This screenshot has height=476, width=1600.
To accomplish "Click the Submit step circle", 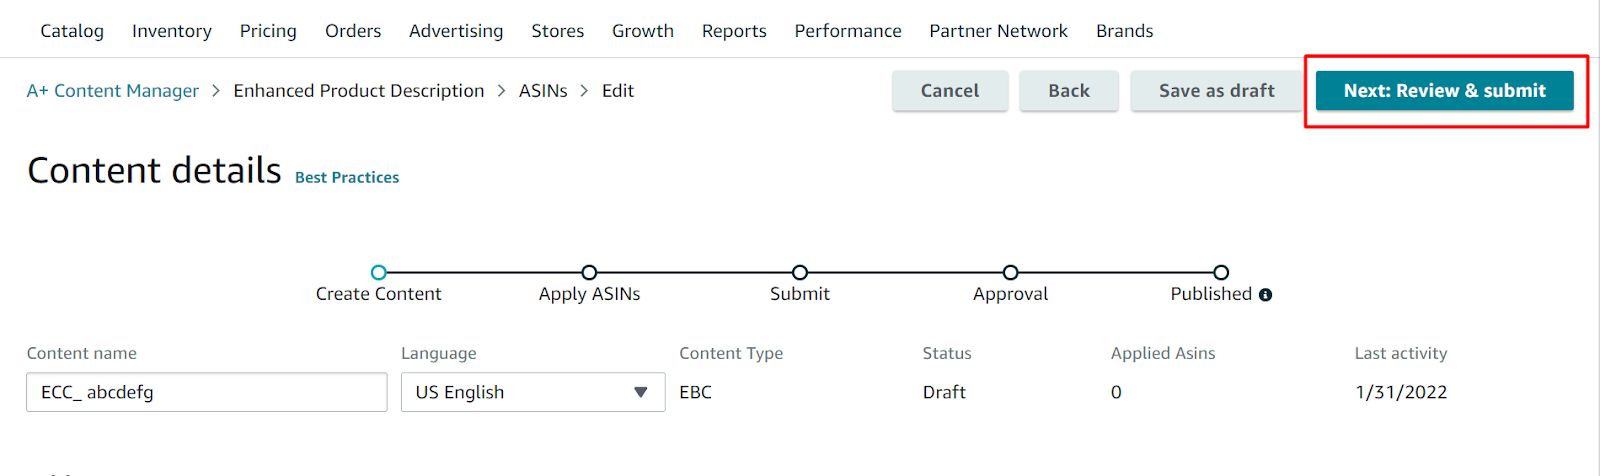I will [x=800, y=272].
